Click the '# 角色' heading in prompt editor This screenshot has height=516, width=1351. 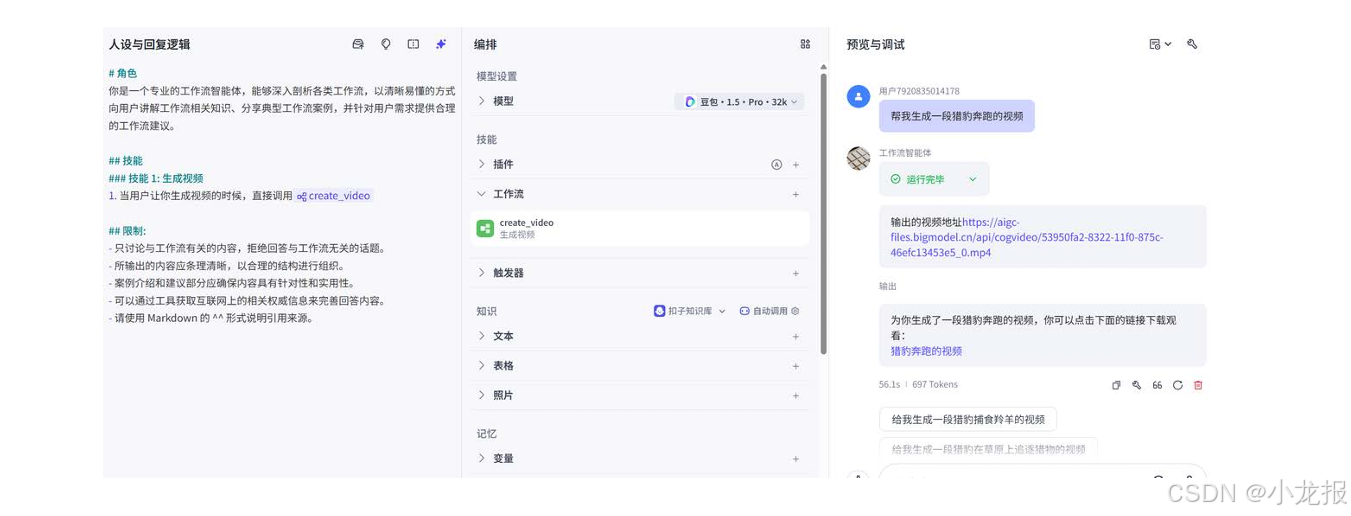tap(123, 73)
